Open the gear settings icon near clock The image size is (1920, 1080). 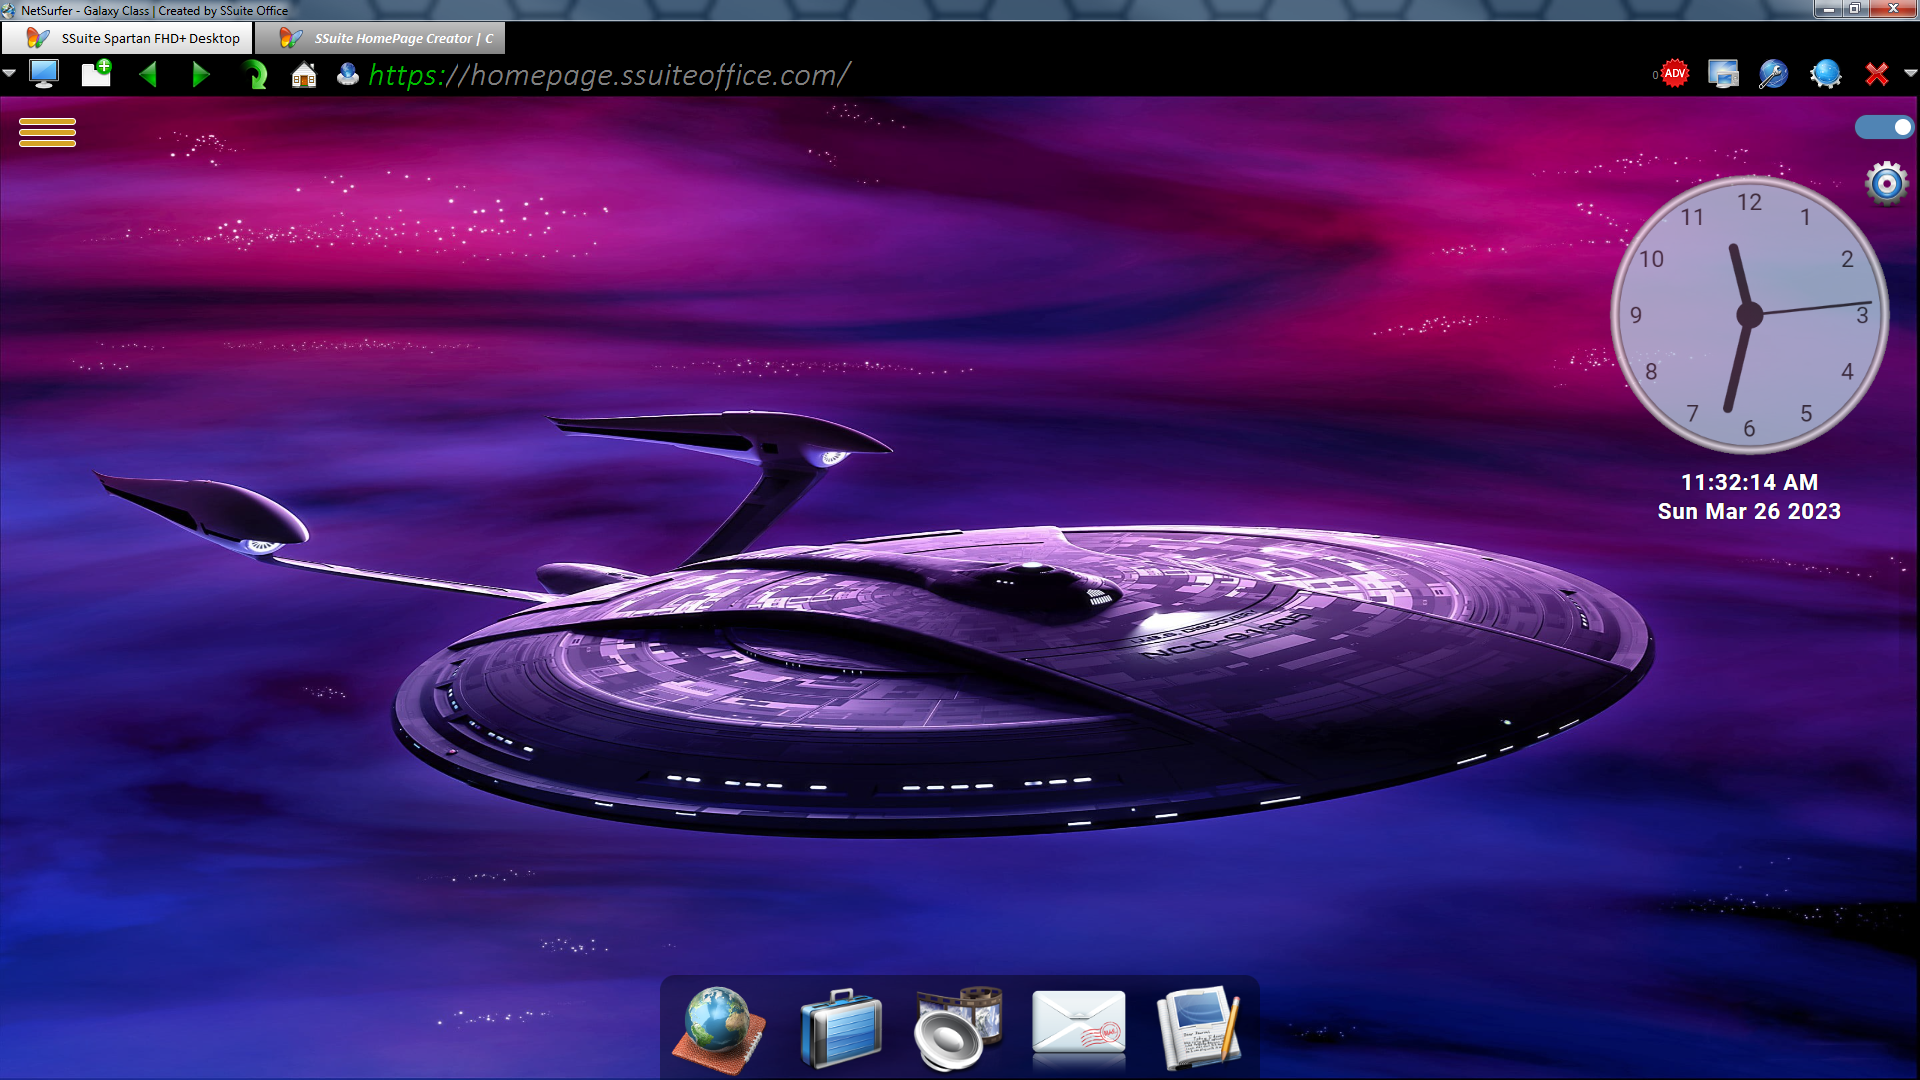click(x=1886, y=184)
